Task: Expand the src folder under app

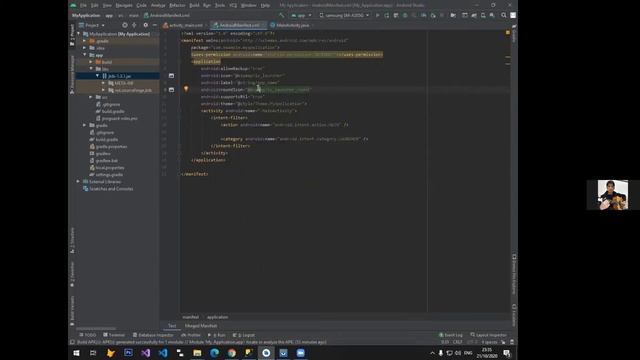Action: [x=91, y=97]
